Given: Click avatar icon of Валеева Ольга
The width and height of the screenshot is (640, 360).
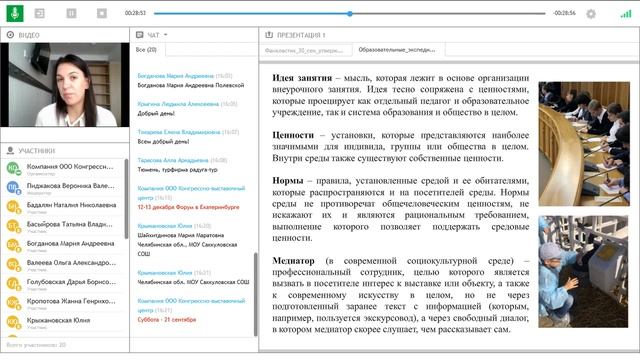Looking at the screenshot, I should click(13, 264).
